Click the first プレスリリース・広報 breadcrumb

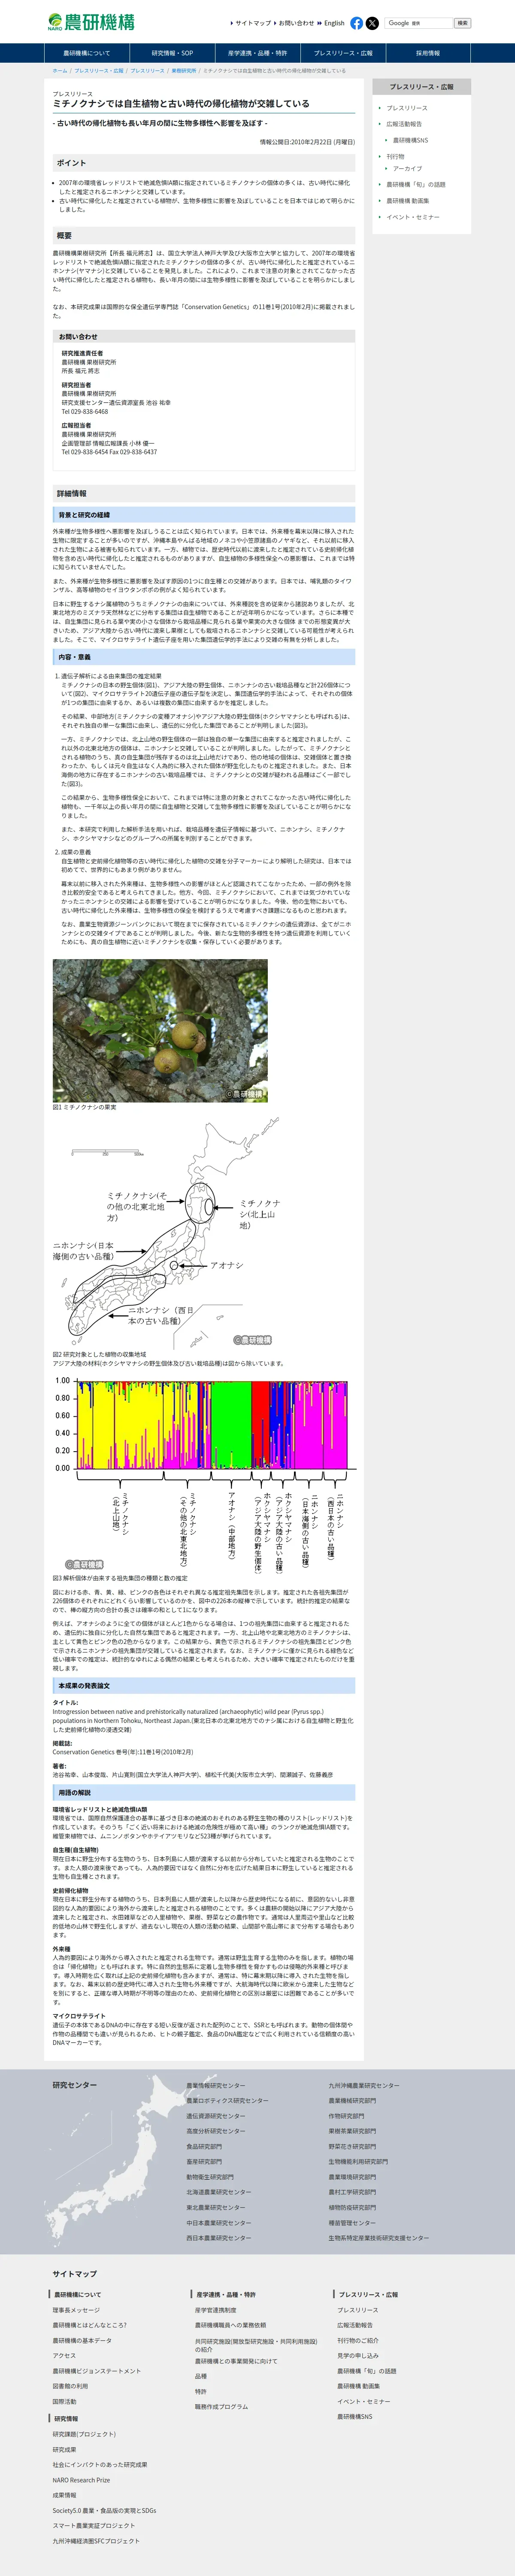[x=99, y=71]
